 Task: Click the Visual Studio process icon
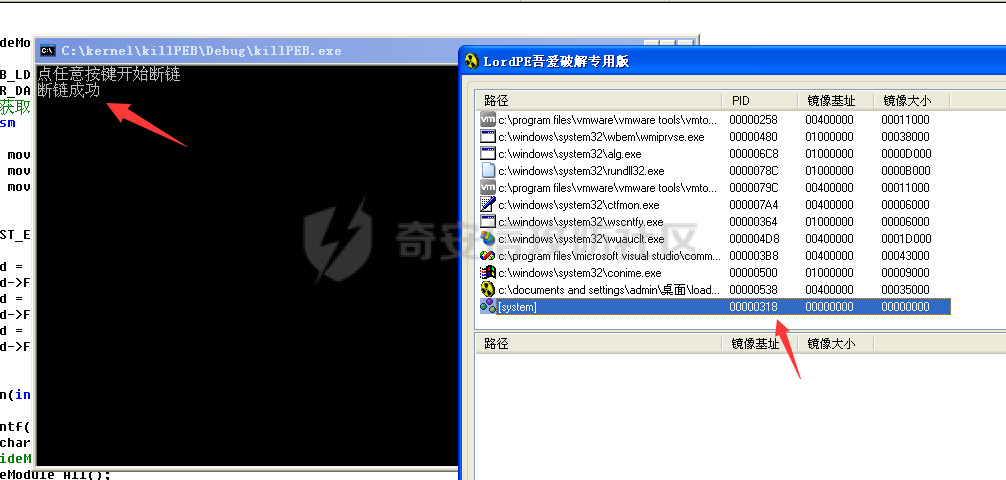coord(488,255)
